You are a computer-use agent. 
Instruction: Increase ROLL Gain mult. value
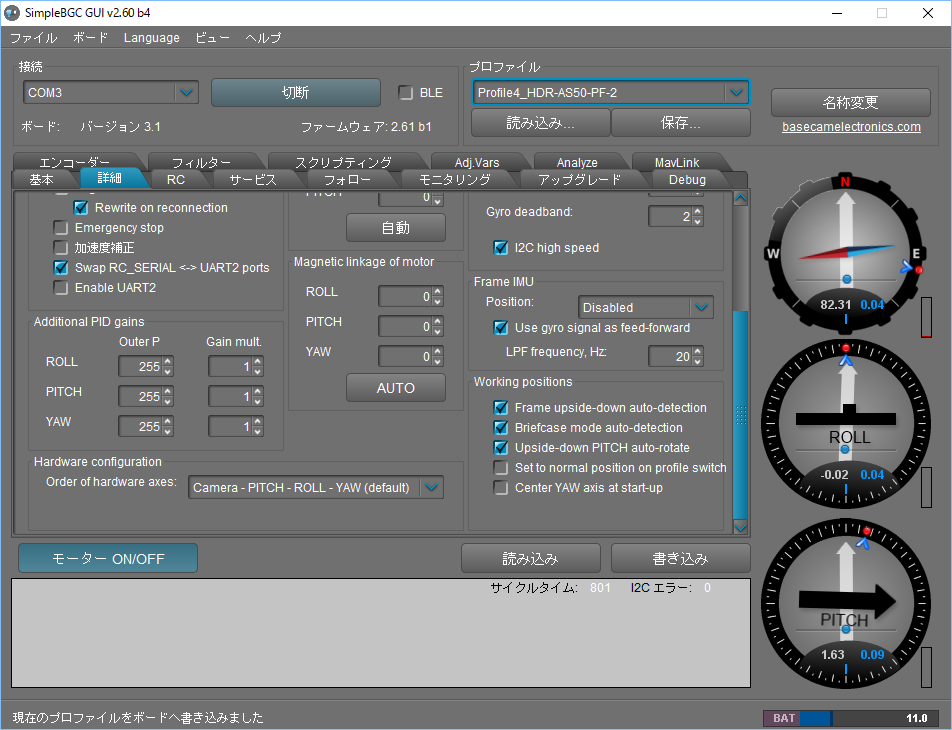pyautogui.click(x=258, y=361)
